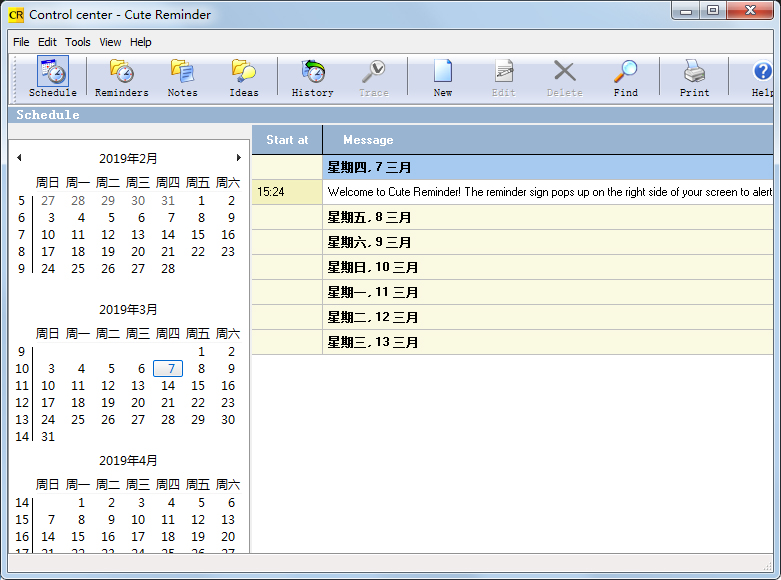
Task: Select March 31 in the calendar
Action: [48, 436]
